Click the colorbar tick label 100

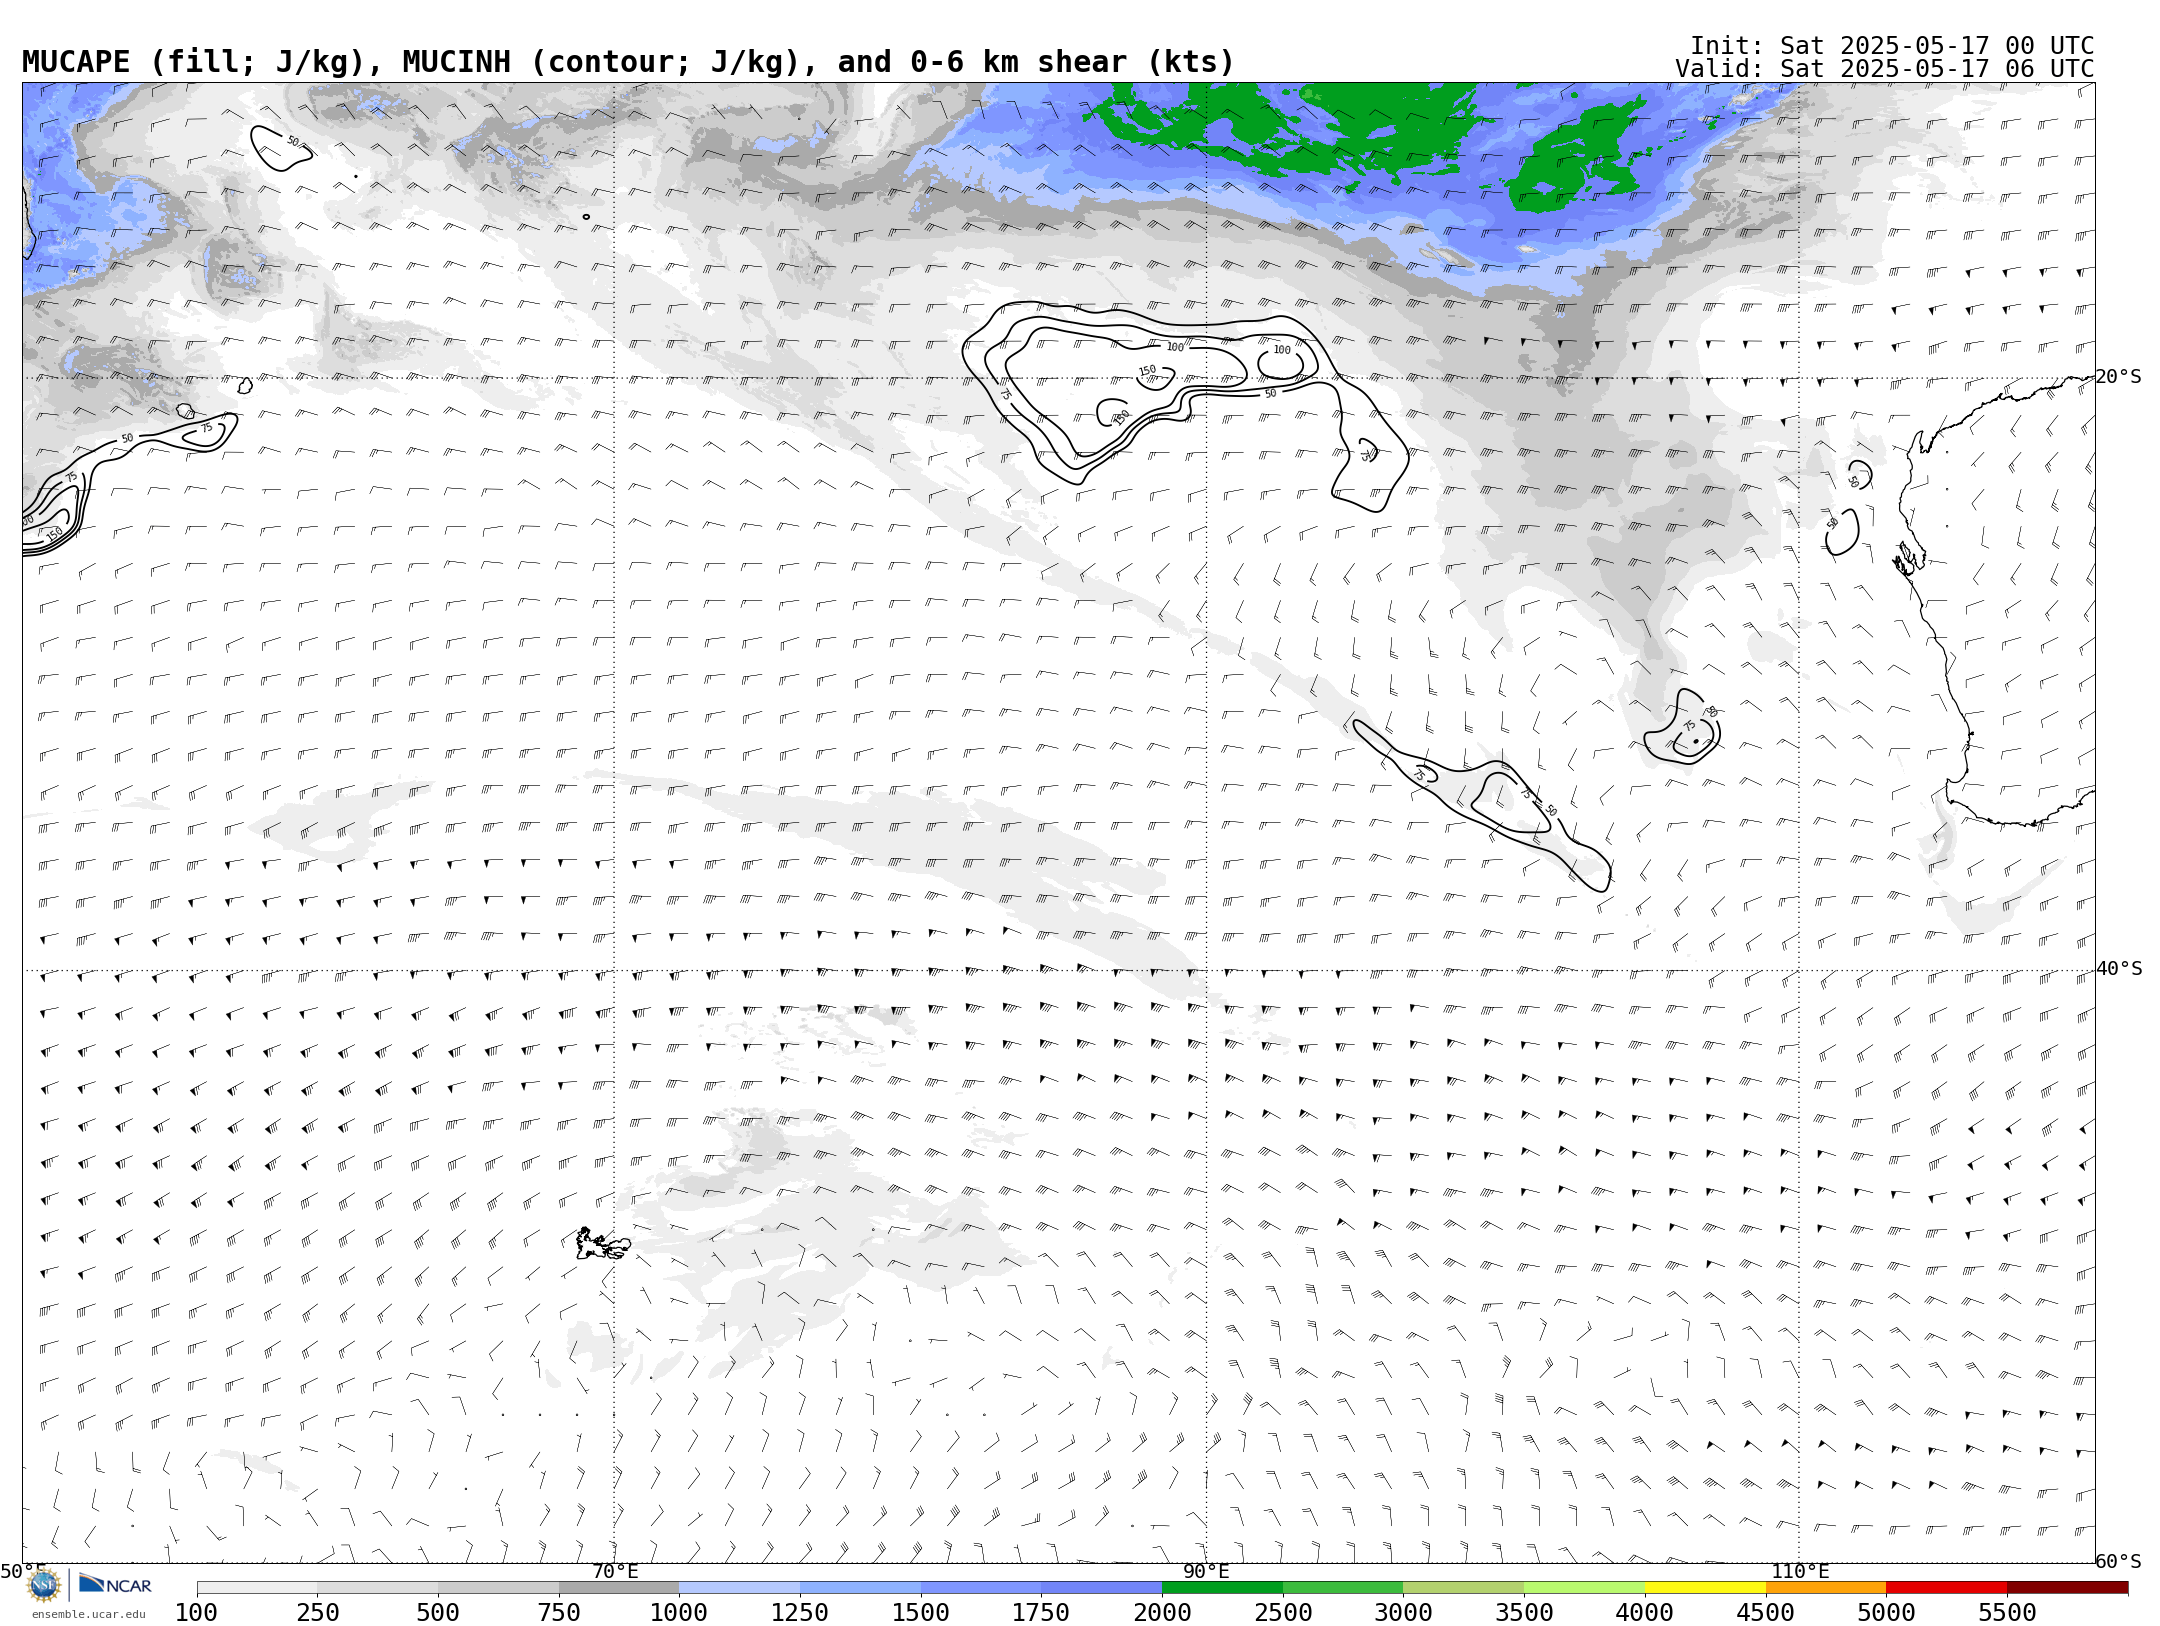click(196, 1612)
